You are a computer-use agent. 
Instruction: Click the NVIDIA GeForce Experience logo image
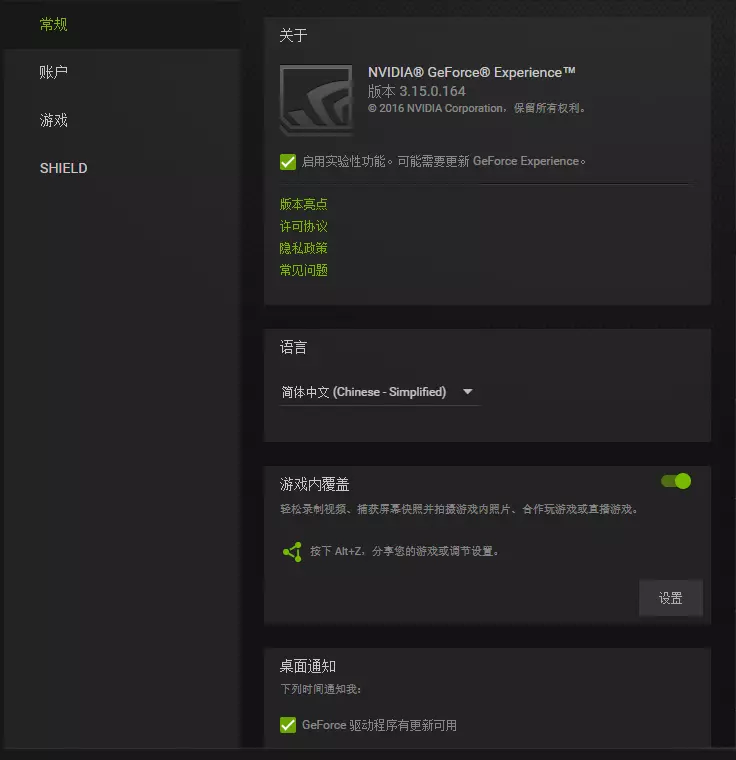pos(316,99)
